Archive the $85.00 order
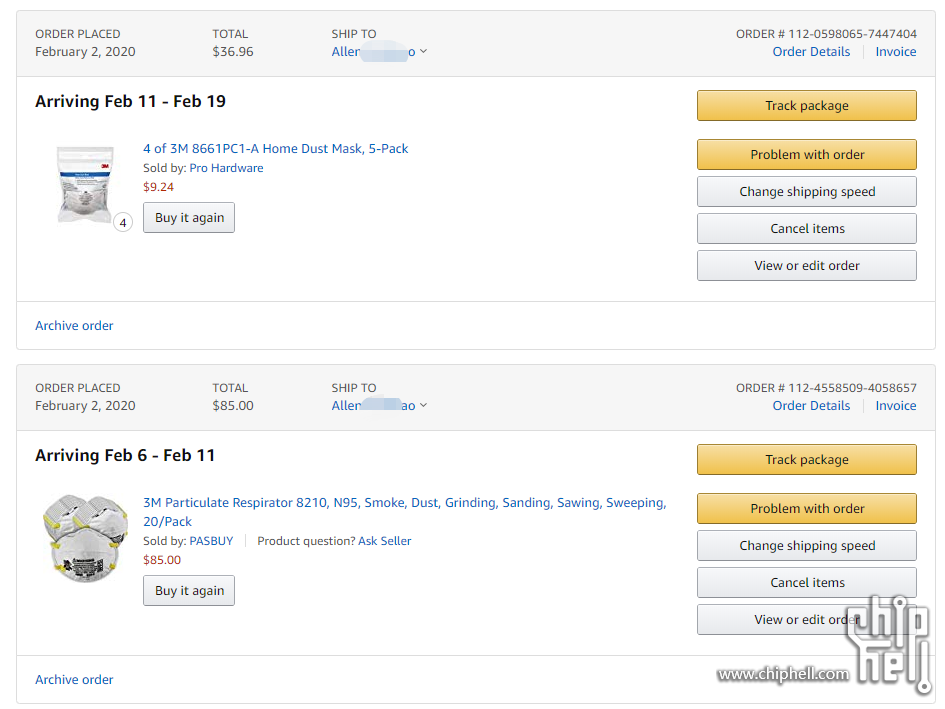This screenshot has width=945, height=709. click(74, 679)
